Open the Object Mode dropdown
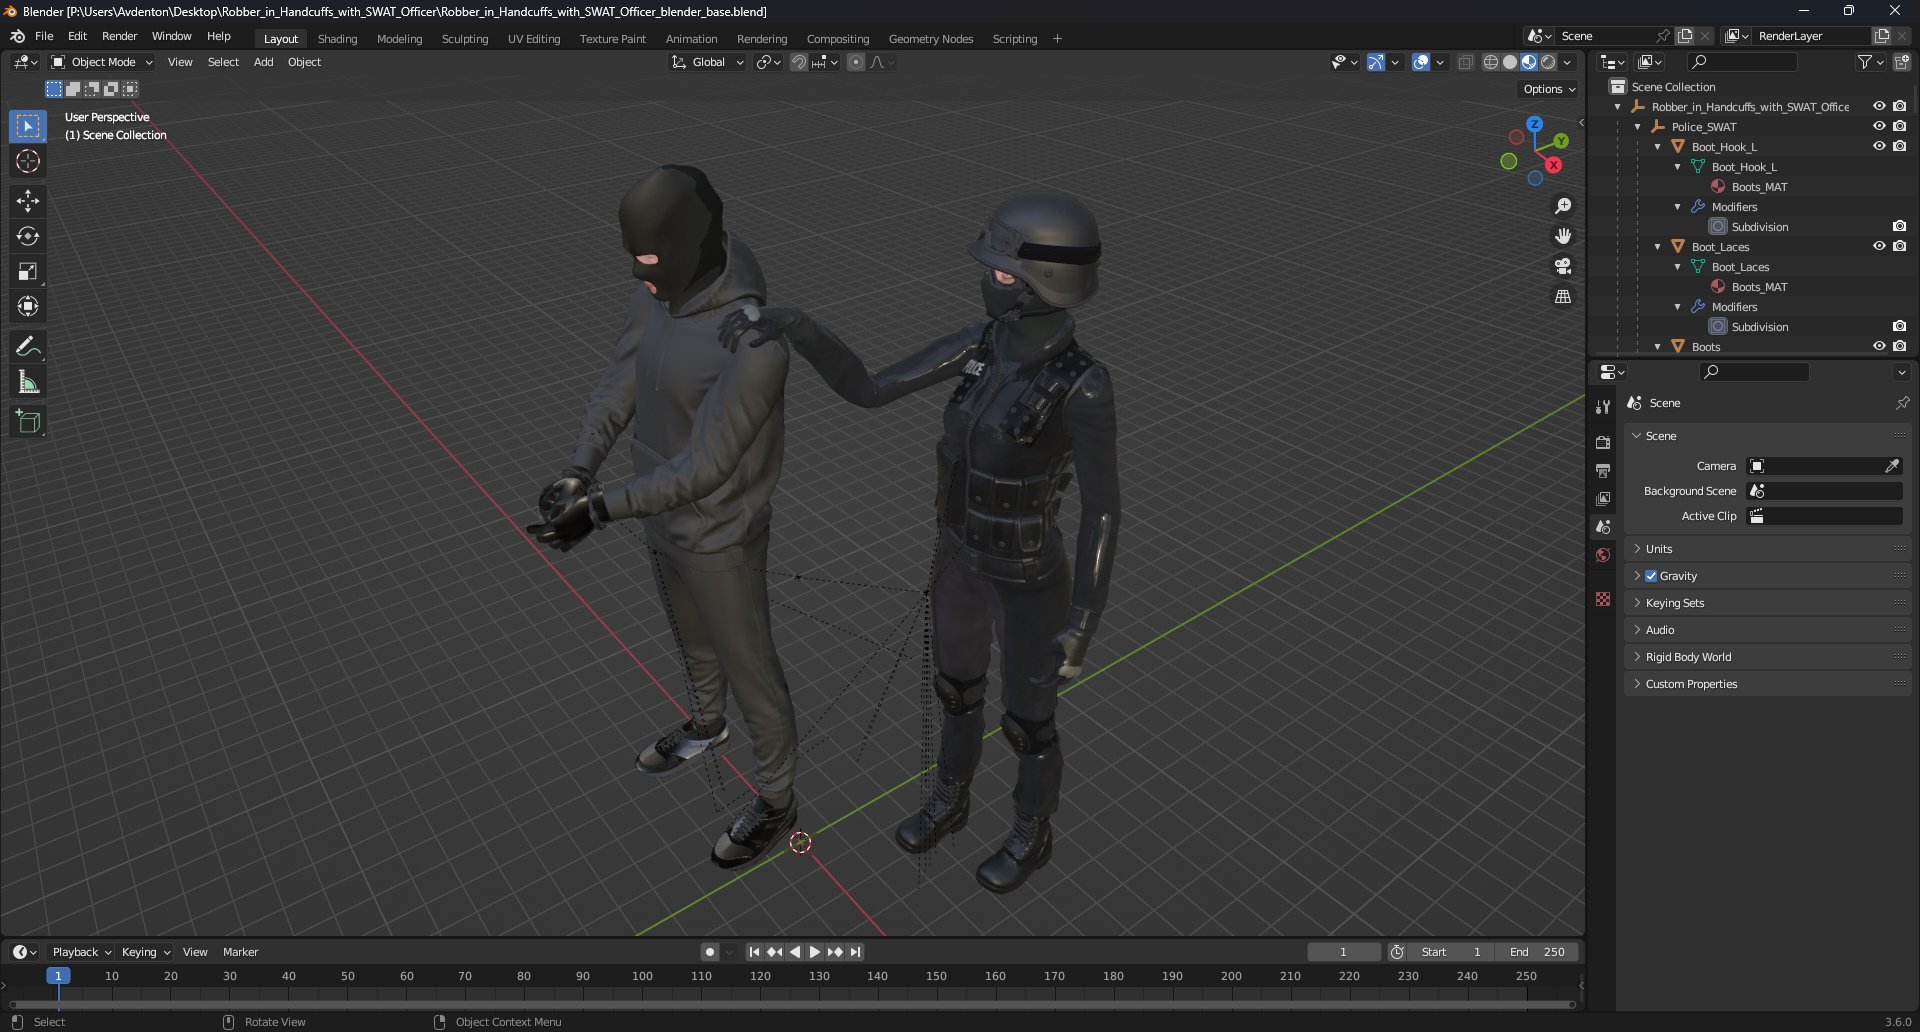 pos(102,62)
